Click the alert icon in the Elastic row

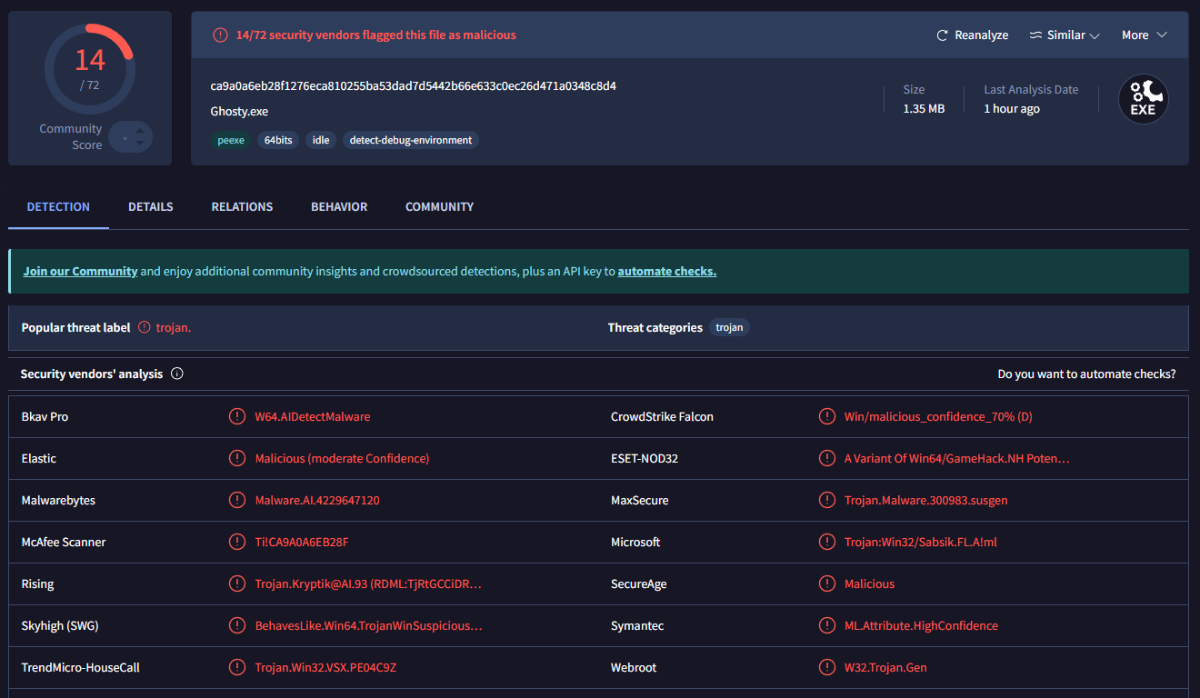pyautogui.click(x=237, y=458)
